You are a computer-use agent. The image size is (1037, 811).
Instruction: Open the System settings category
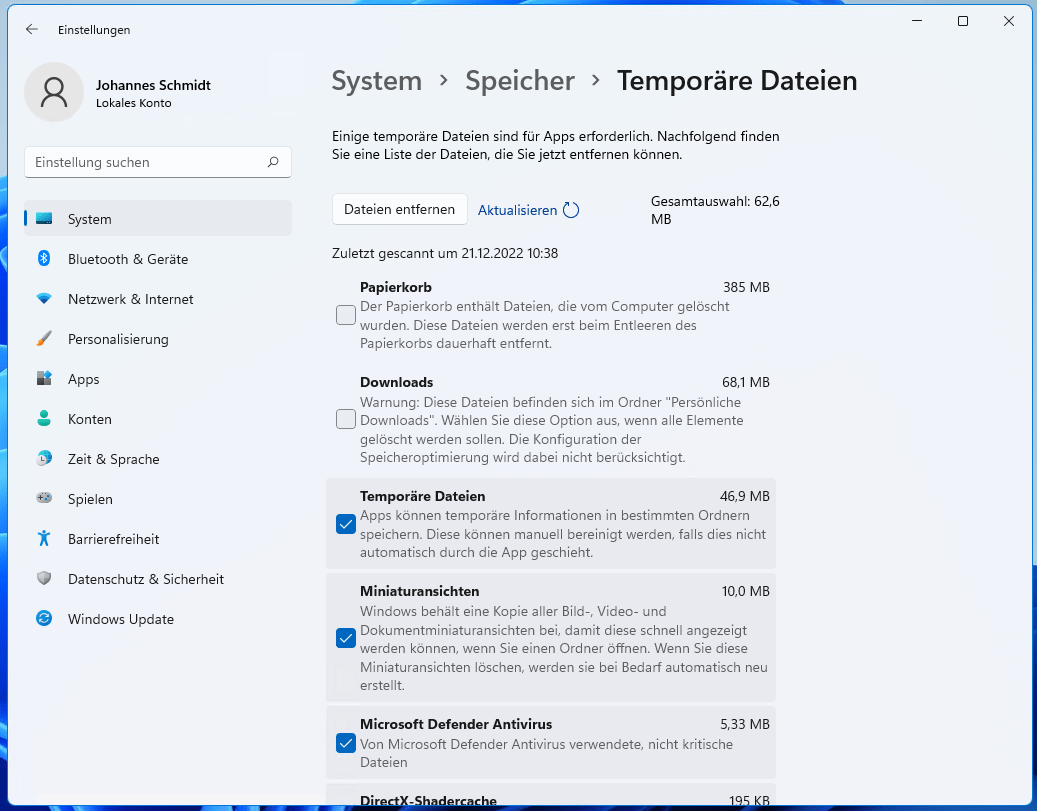(x=157, y=218)
